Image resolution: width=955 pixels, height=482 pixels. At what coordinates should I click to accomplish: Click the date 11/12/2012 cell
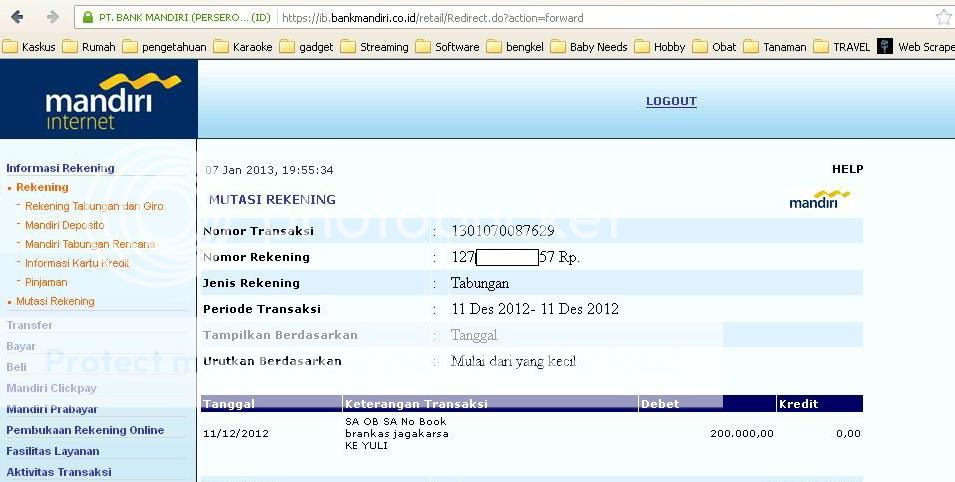pyautogui.click(x=236, y=433)
